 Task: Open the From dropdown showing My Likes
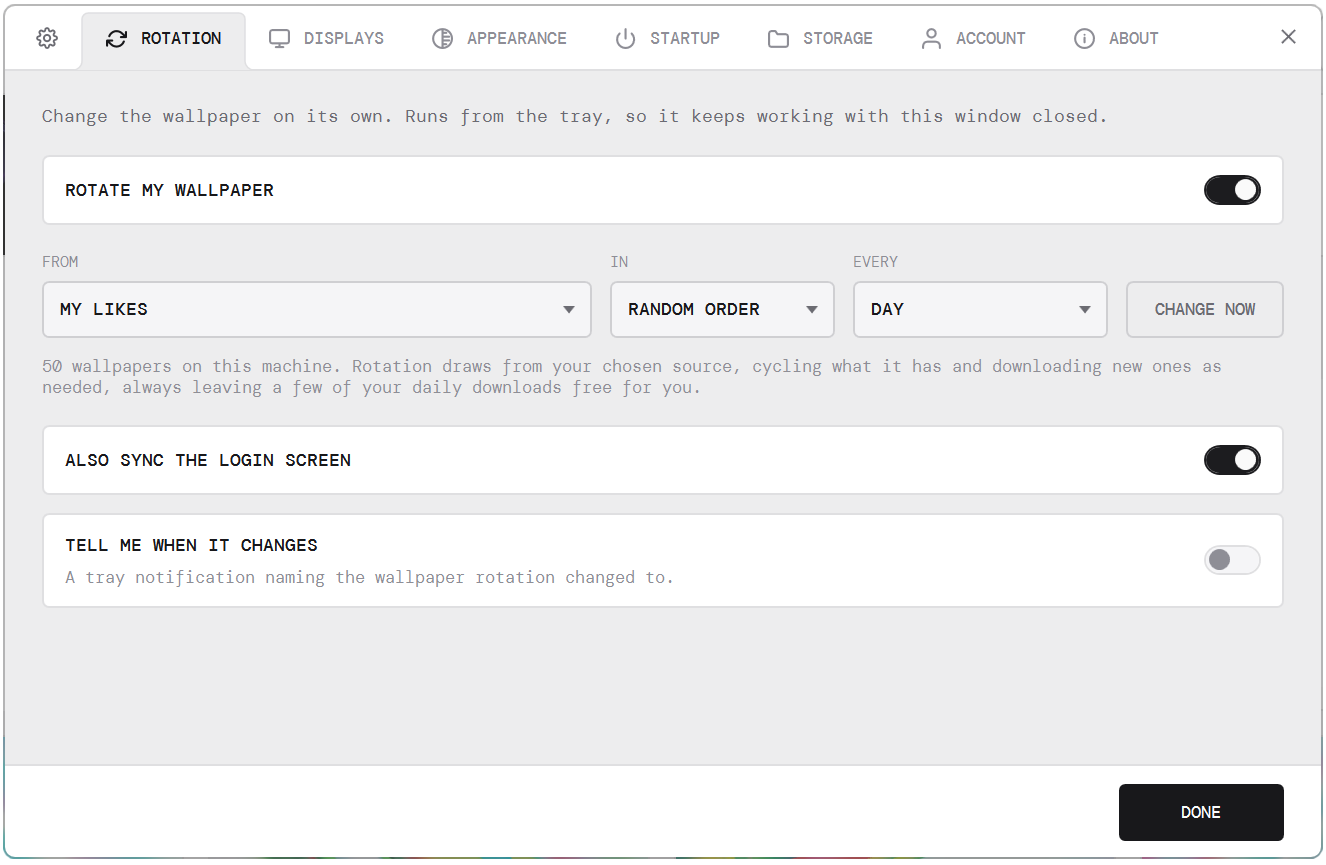[317, 310]
